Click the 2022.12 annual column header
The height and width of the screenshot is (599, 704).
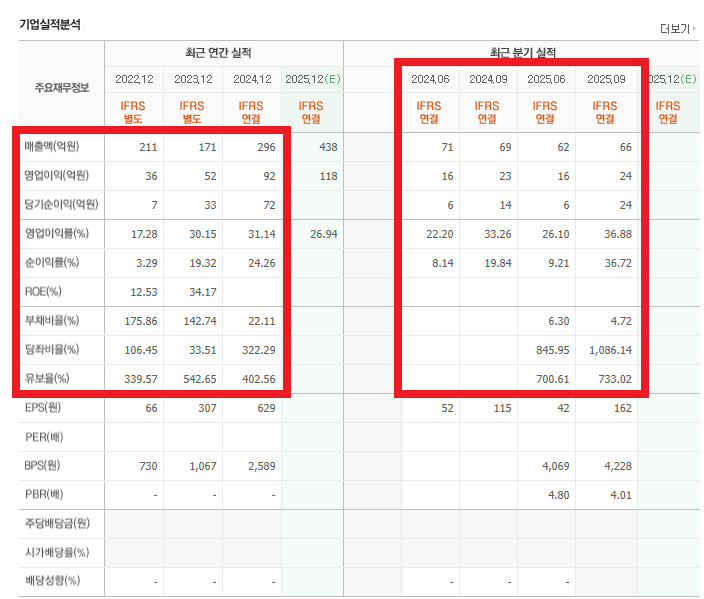point(134,79)
